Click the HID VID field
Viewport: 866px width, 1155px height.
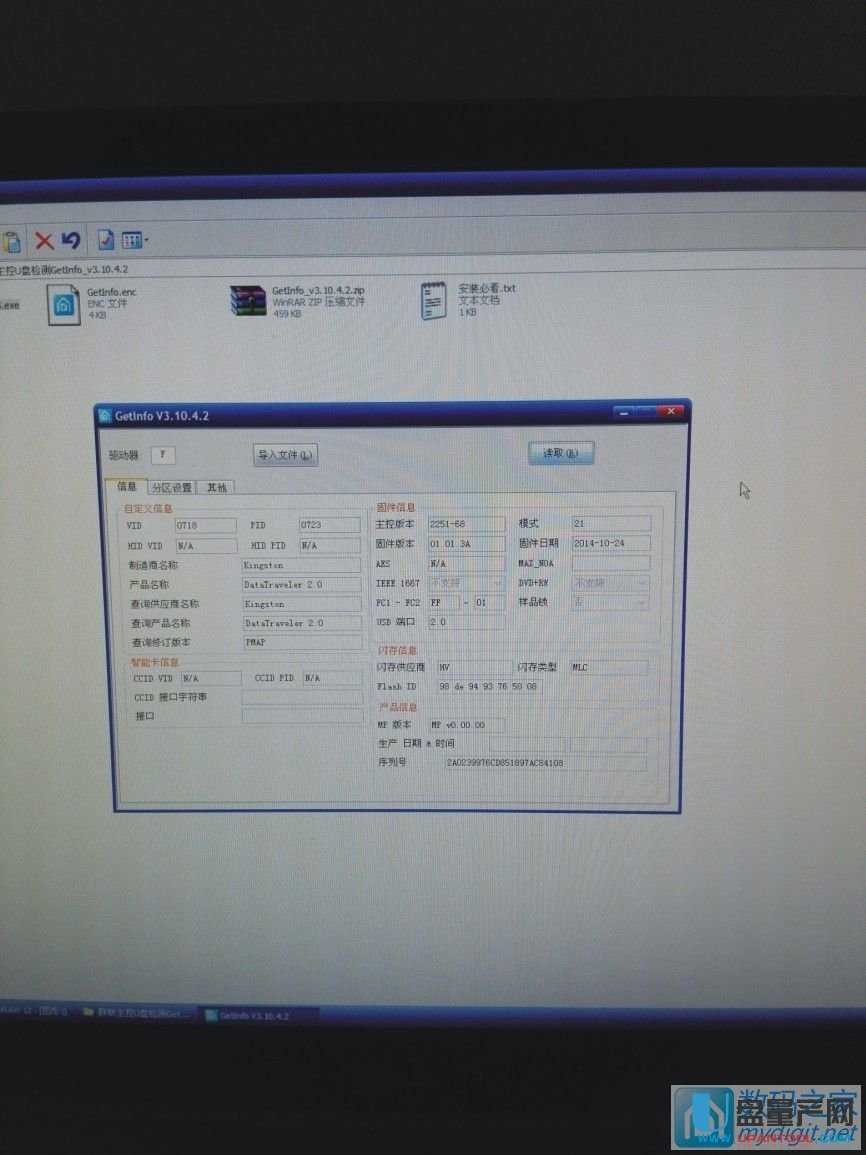pyautogui.click(x=207, y=546)
